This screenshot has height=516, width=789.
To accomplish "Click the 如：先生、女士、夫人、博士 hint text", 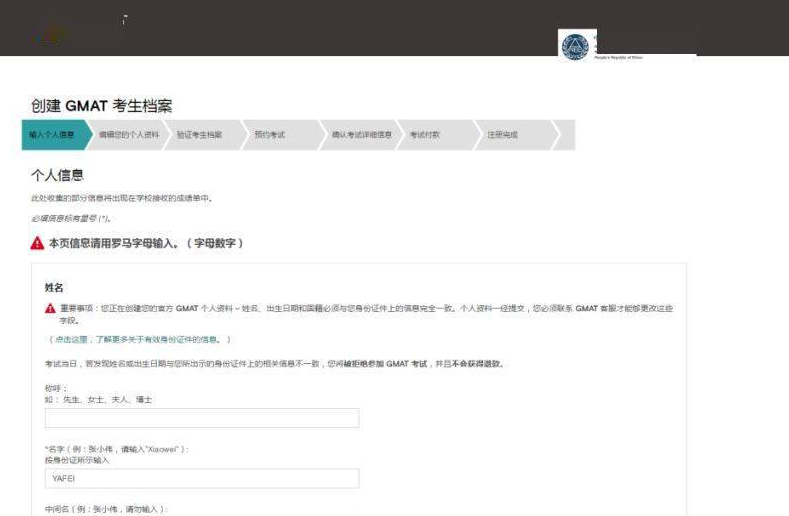I will 98,399.
